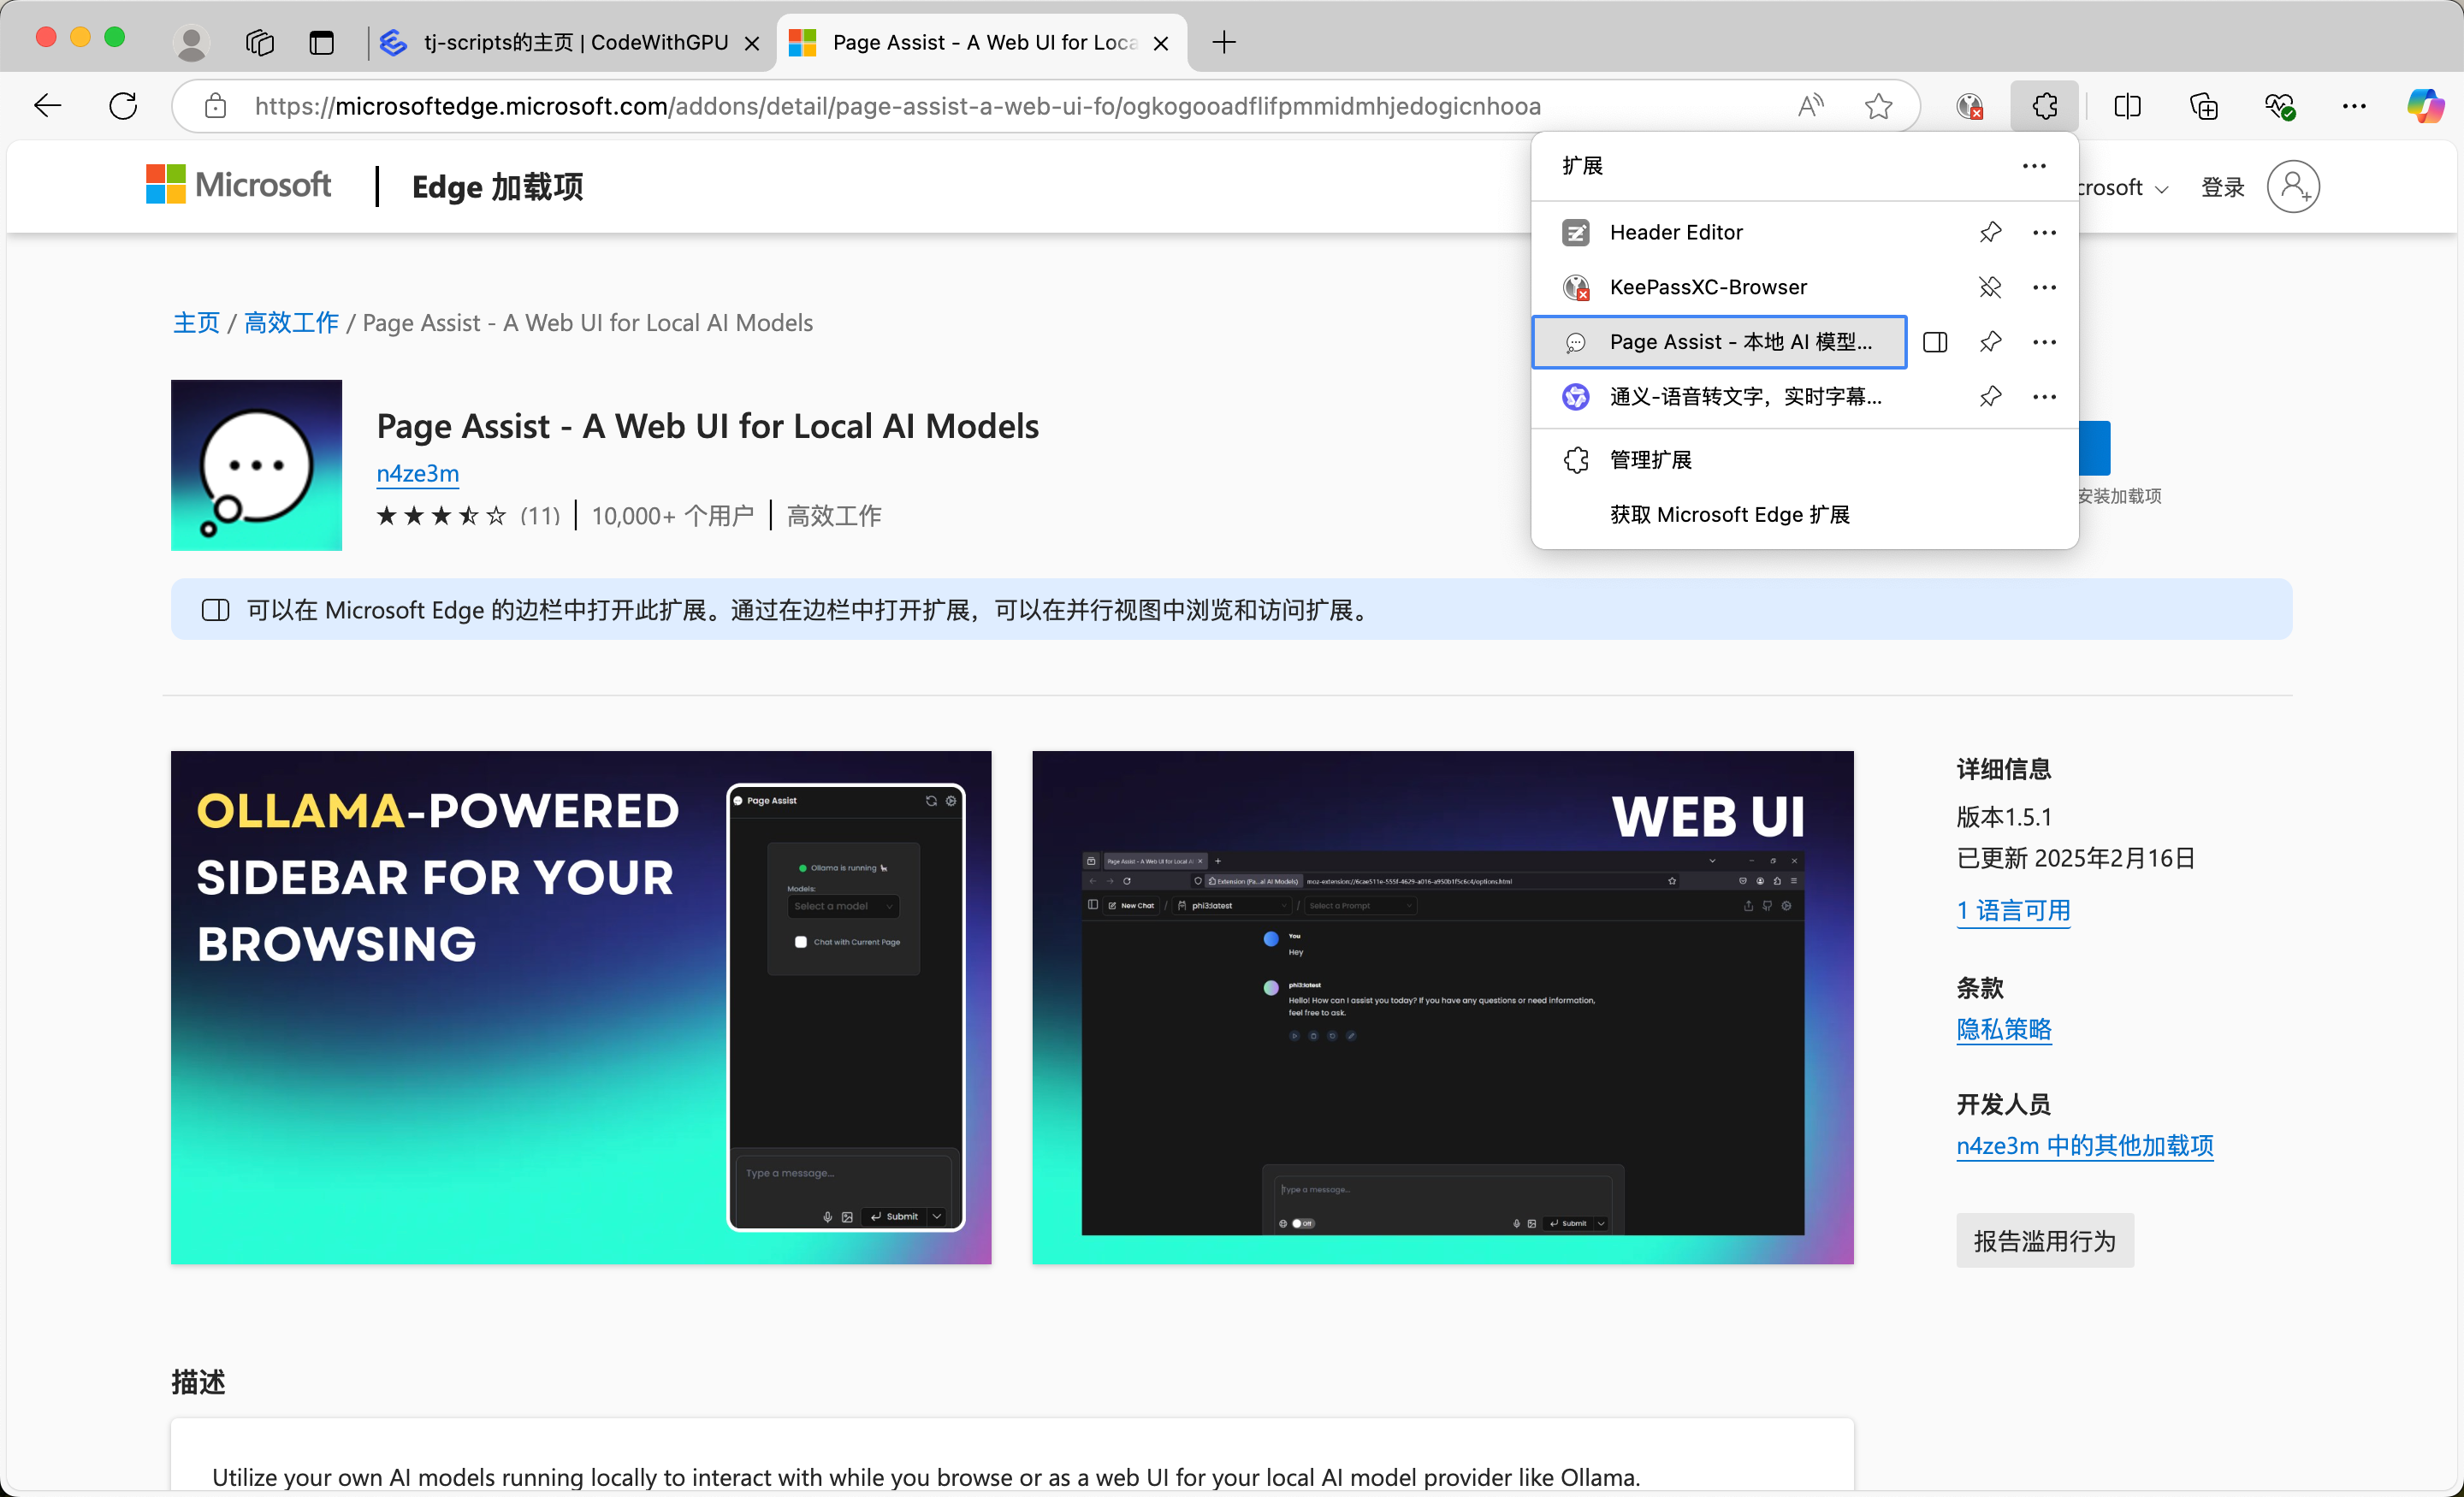The height and width of the screenshot is (1497, 2464).
Task: Pin Page Assist to the toolbar
Action: (x=1990, y=342)
